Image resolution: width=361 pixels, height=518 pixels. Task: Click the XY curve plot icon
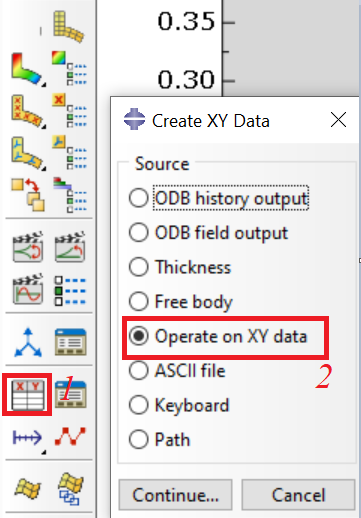[x=70, y=437]
